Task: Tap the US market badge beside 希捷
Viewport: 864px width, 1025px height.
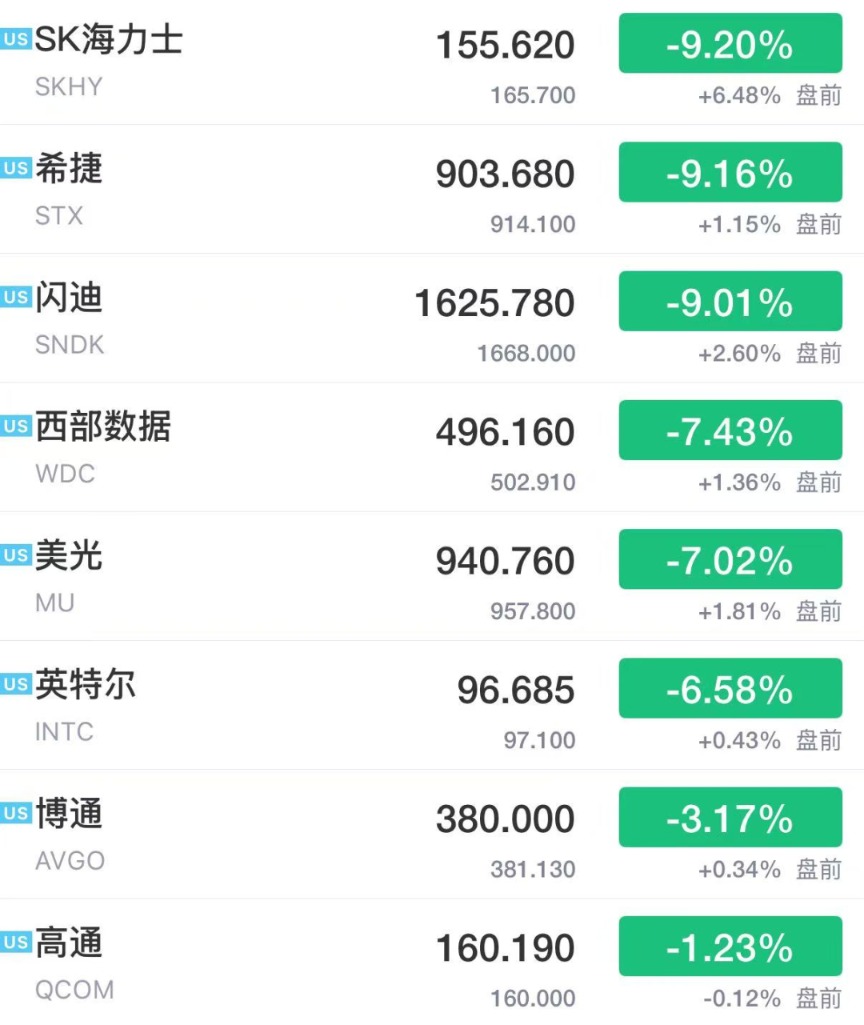Action: point(16,169)
